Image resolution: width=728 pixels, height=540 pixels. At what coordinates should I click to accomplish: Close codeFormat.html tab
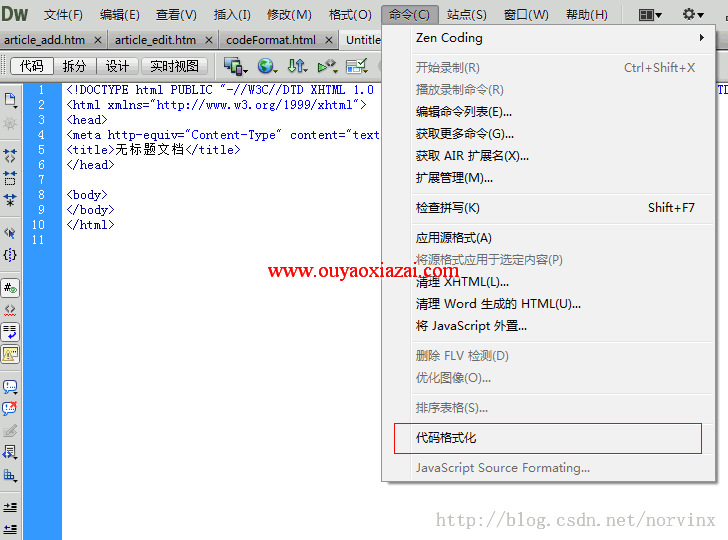pyautogui.click(x=329, y=40)
